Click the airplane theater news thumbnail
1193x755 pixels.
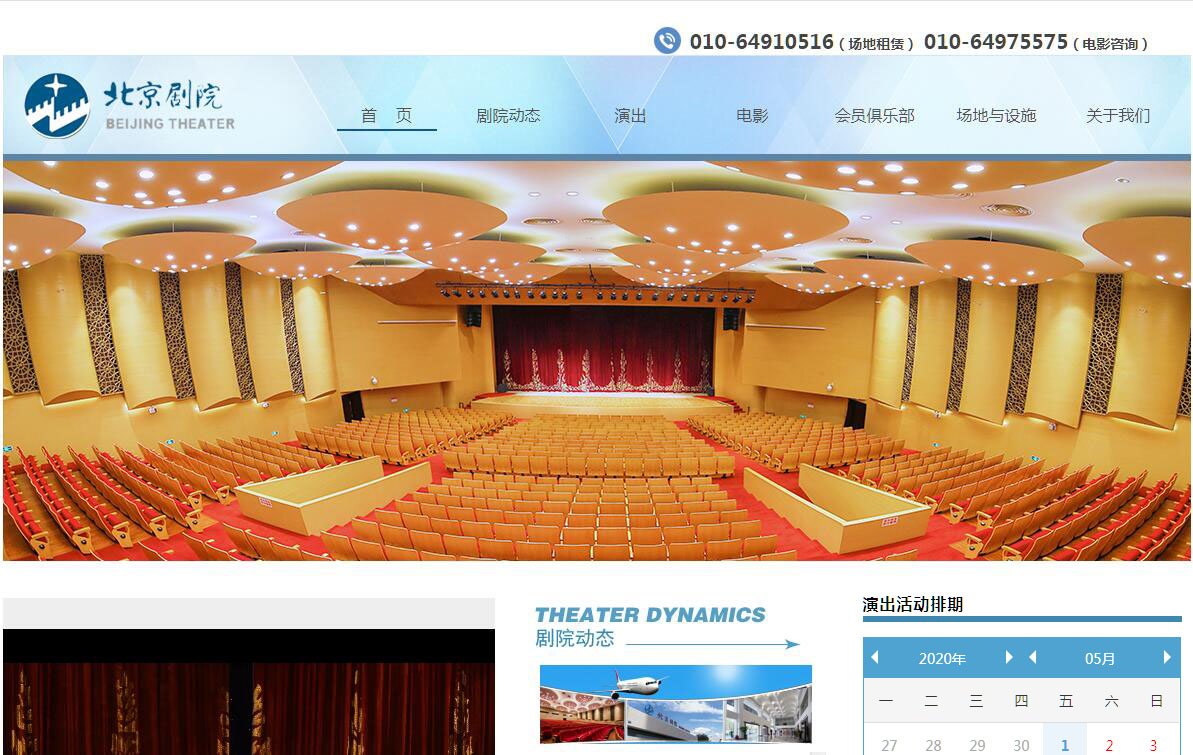[676, 705]
